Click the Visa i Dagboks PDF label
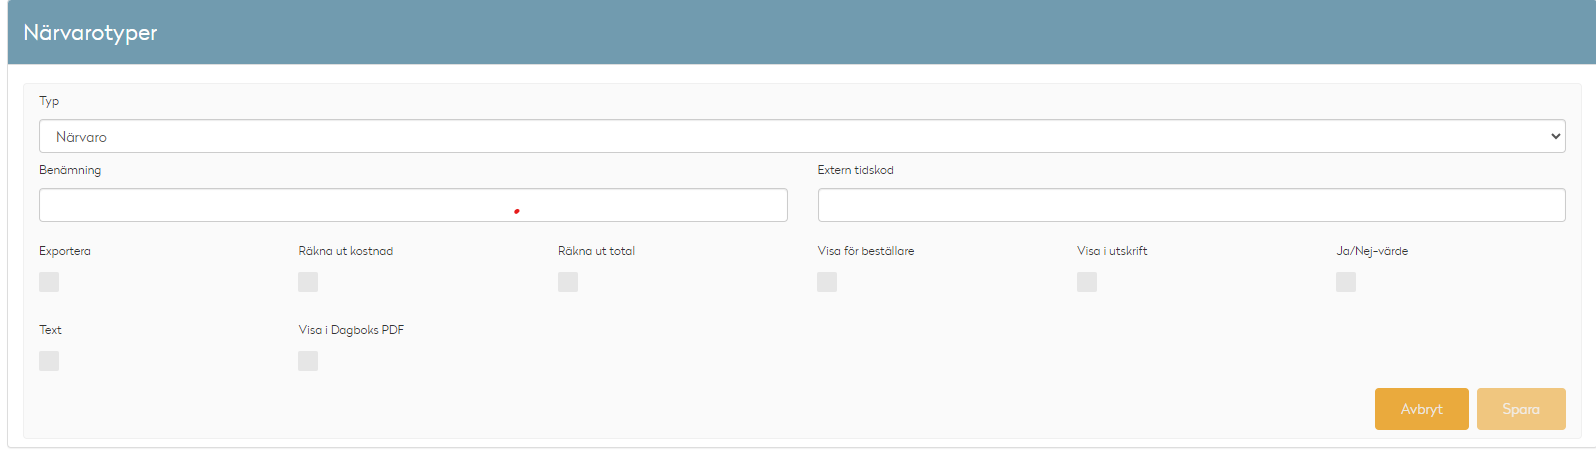This screenshot has height=453, width=1596. coord(351,330)
